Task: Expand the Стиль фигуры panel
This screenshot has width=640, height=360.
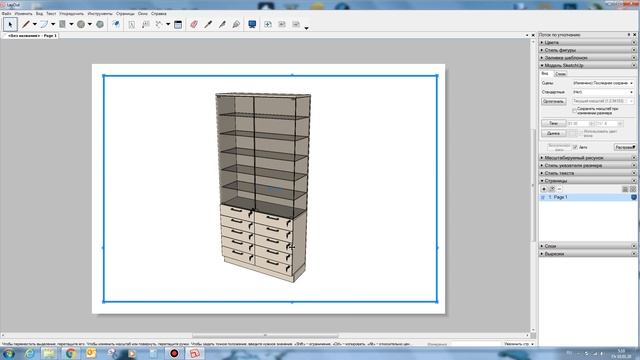Action: pos(588,50)
